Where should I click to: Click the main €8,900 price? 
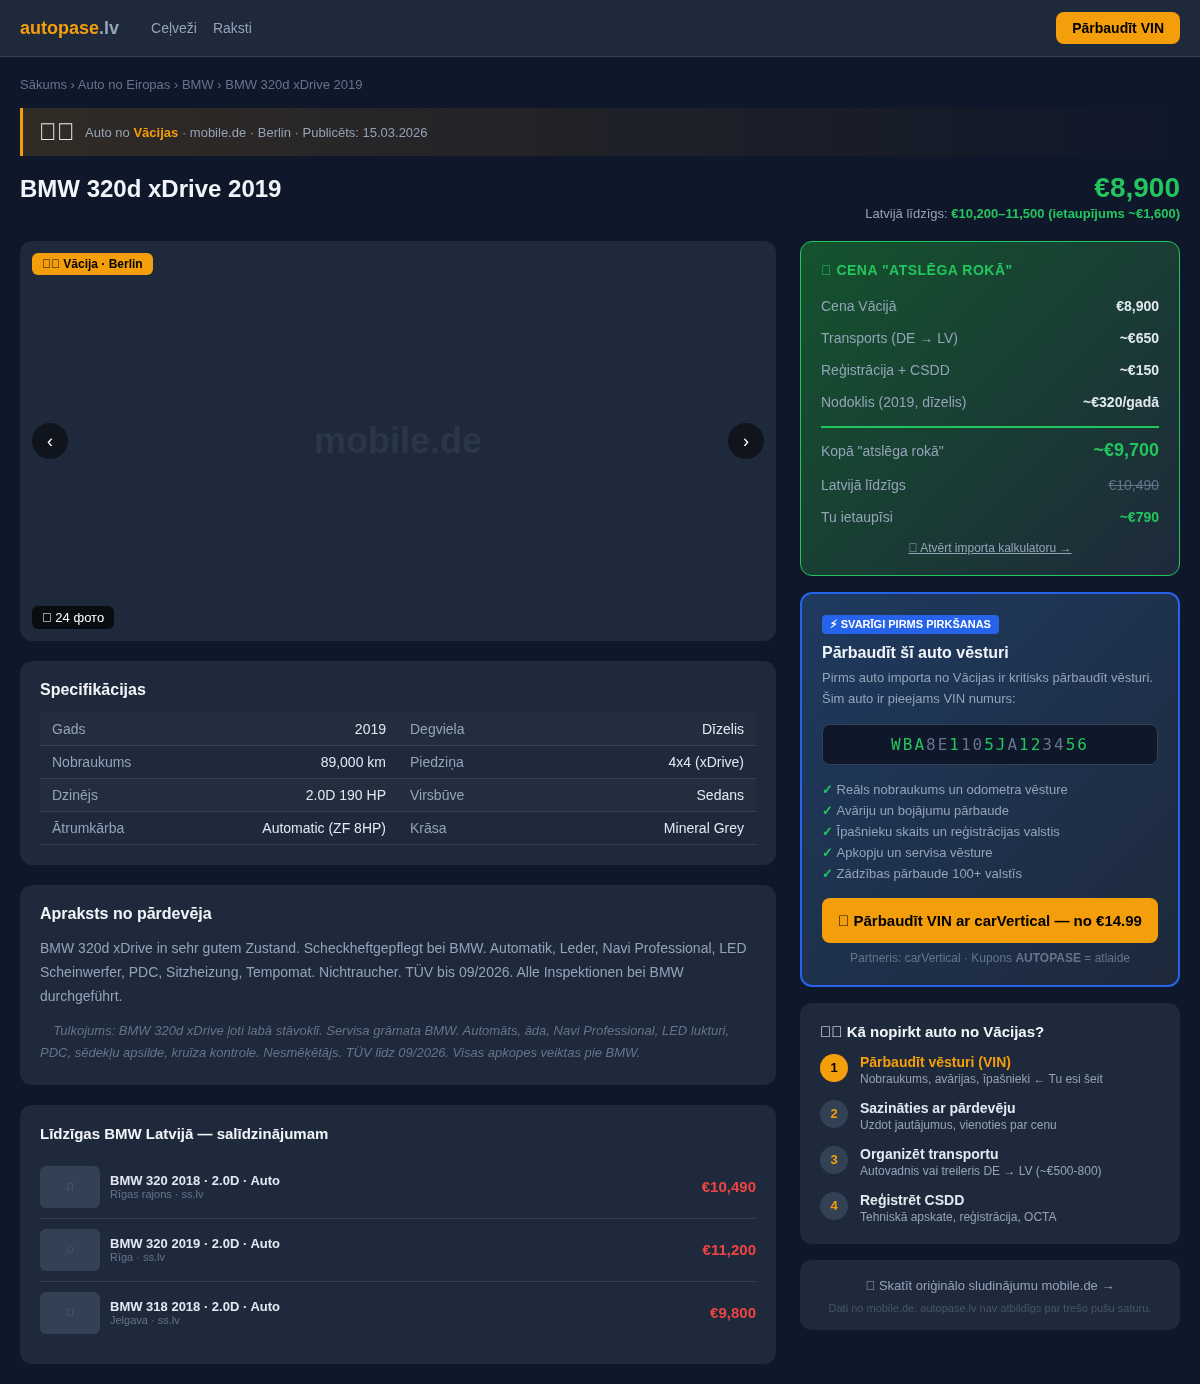click(1137, 188)
